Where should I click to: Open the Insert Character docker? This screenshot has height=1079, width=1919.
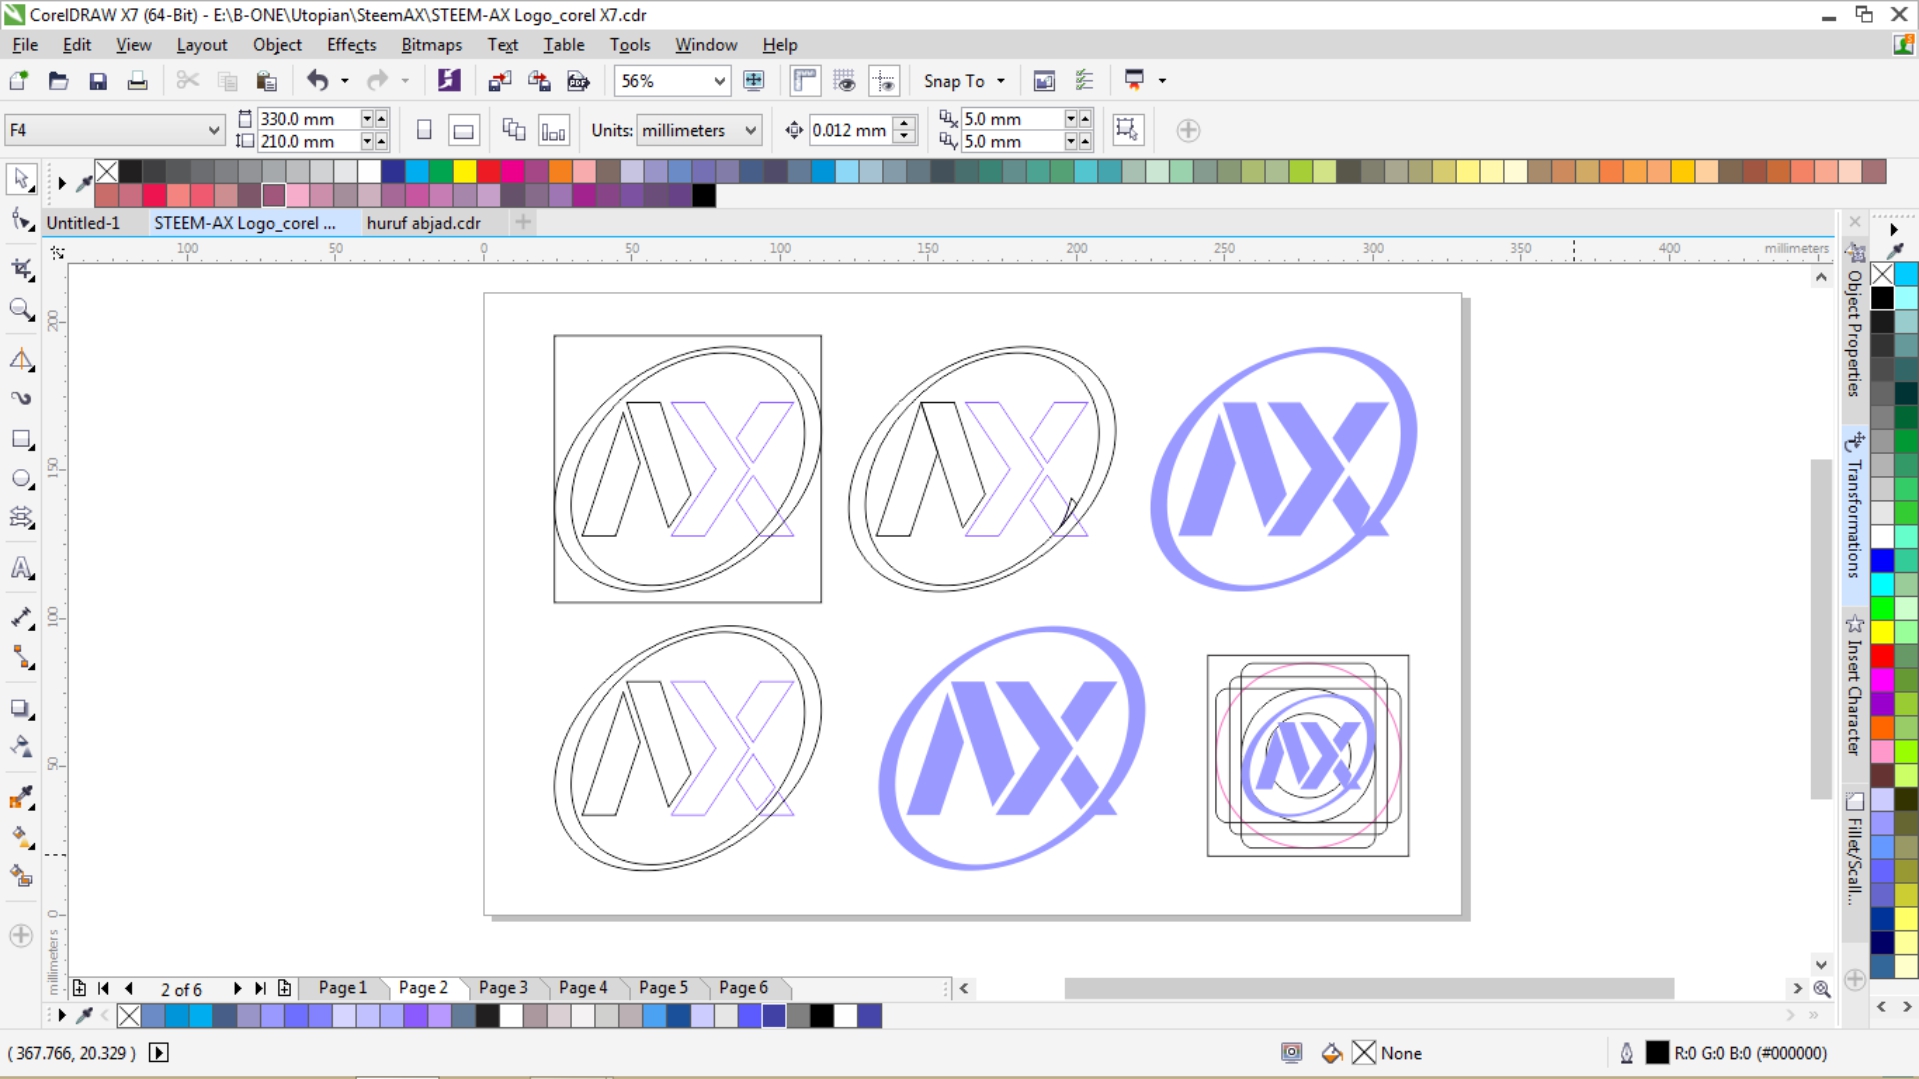1854,686
